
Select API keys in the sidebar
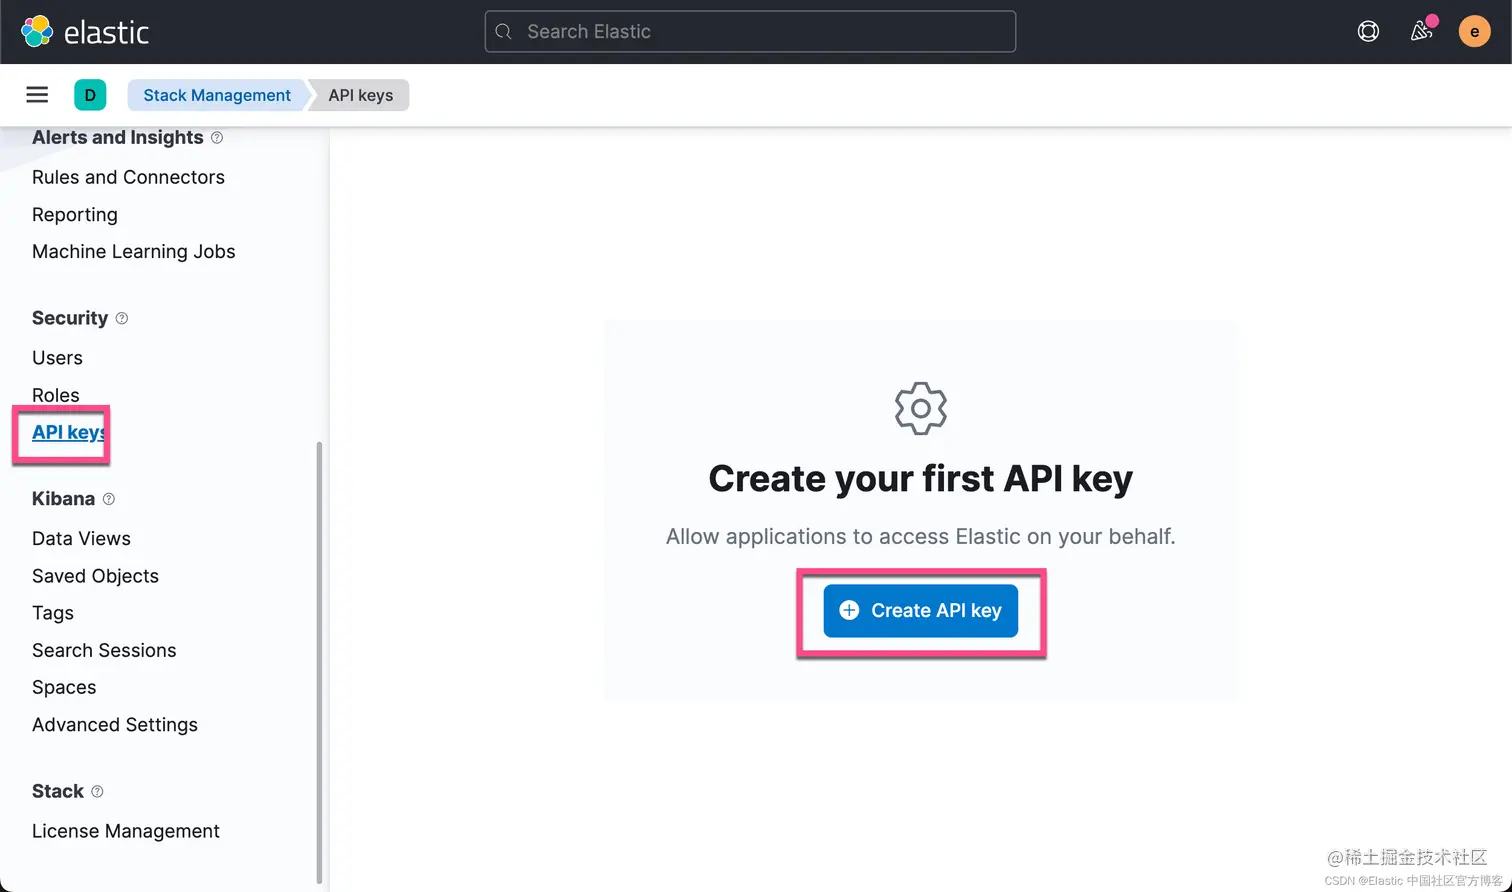[x=69, y=432]
